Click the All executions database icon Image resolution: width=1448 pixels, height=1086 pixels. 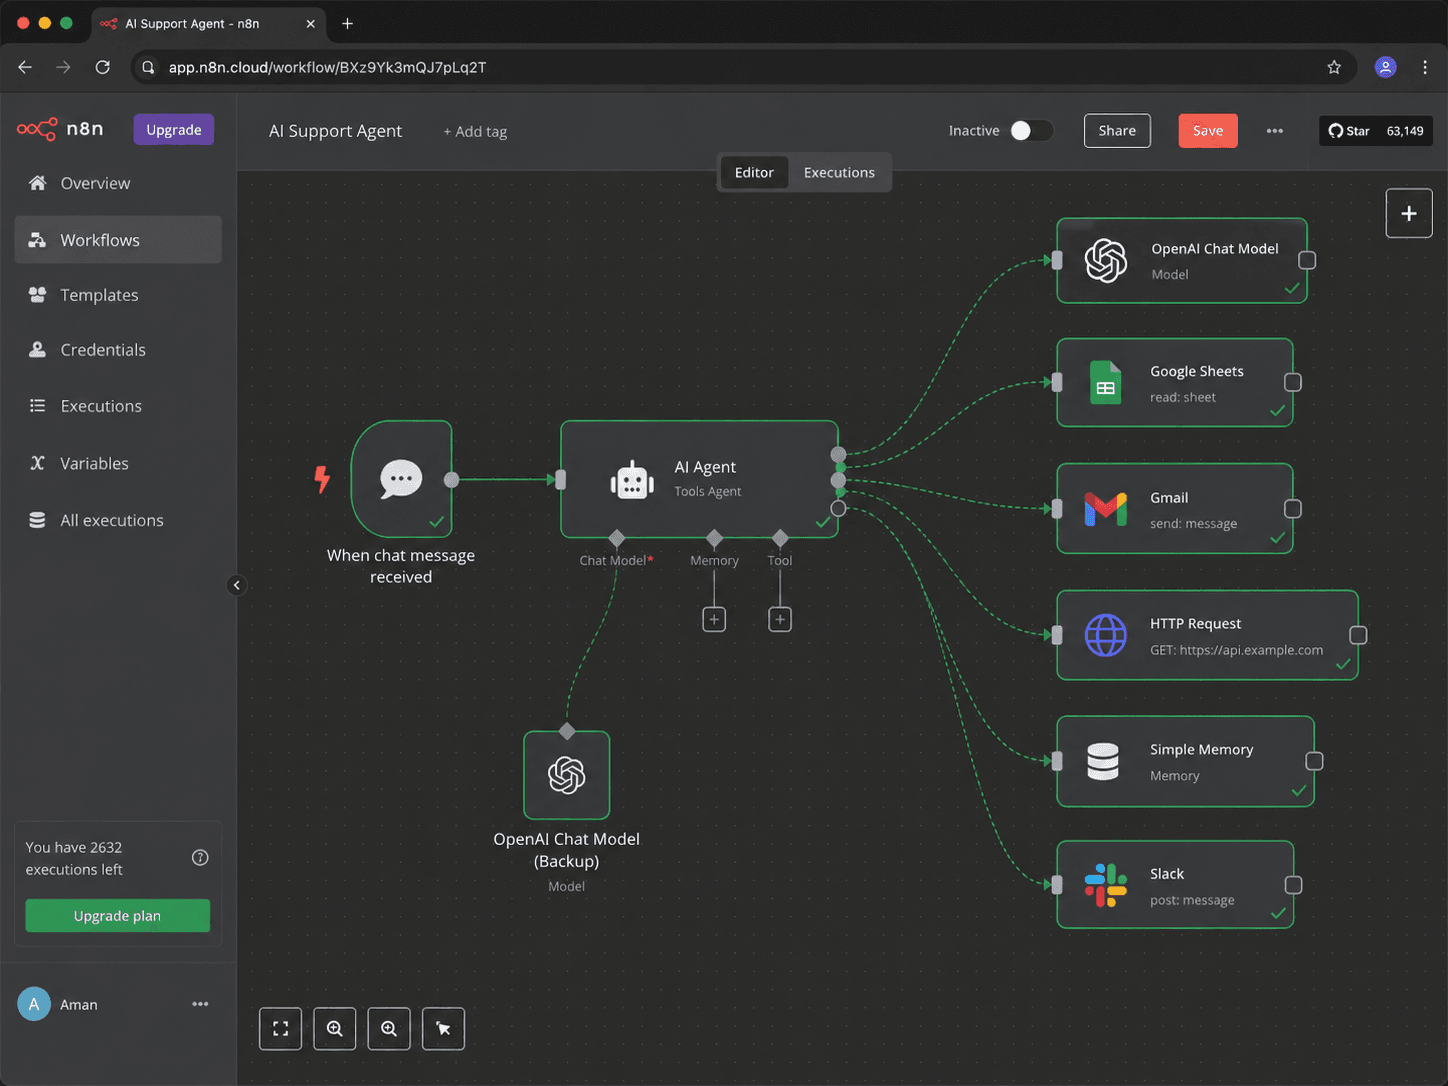tap(38, 520)
